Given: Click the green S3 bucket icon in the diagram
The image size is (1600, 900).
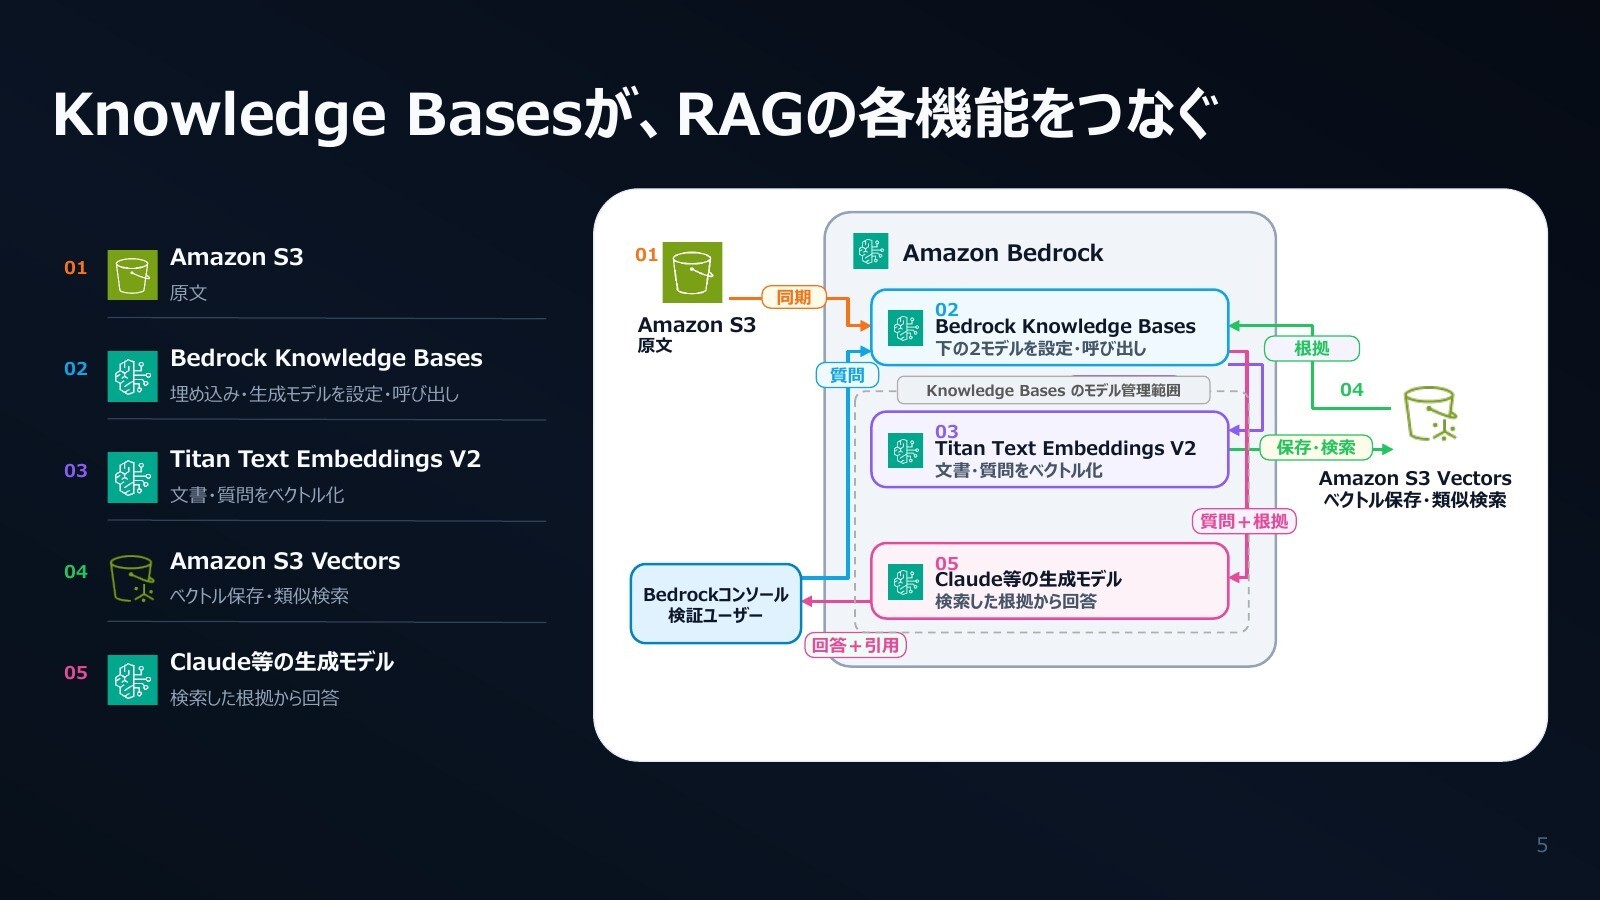Looking at the screenshot, I should click(x=692, y=272).
